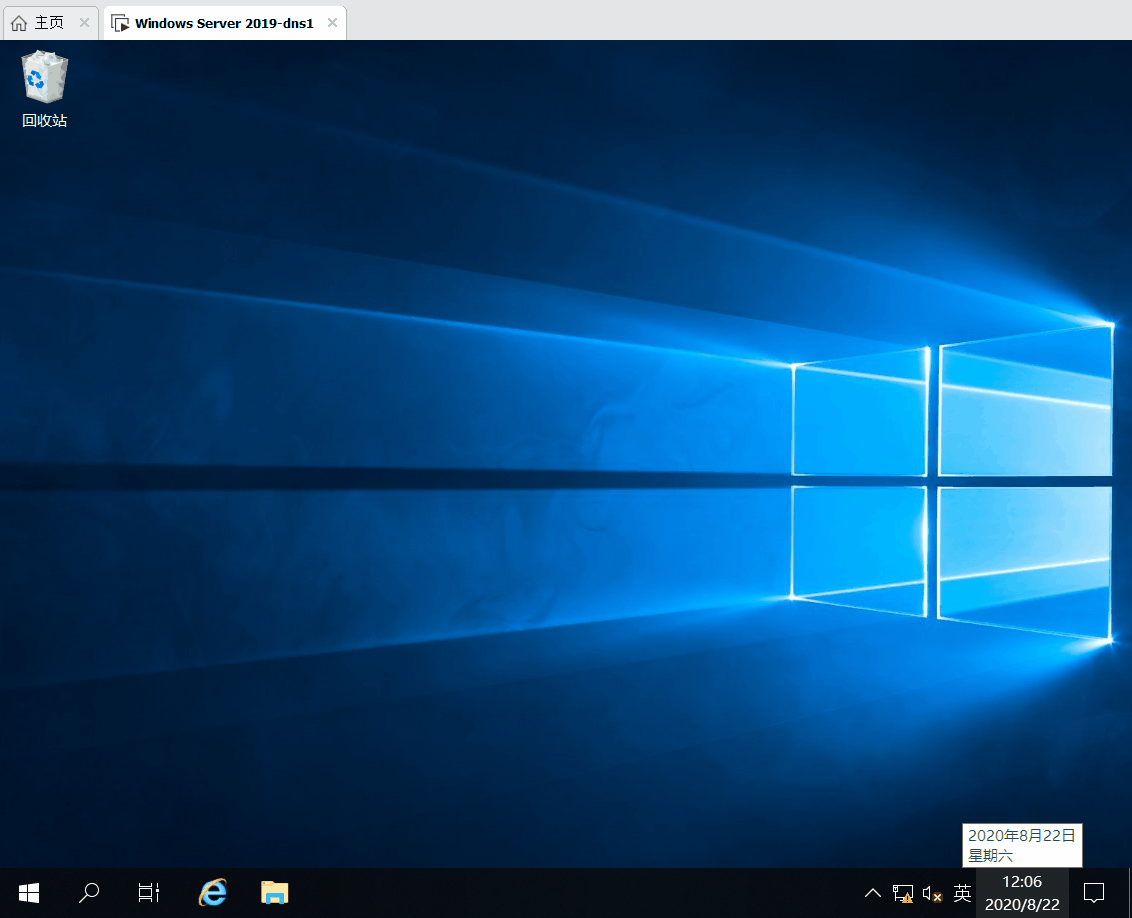1132x918 pixels.
Task: Click the Windows logo on the wallpaper
Action: tap(950, 482)
